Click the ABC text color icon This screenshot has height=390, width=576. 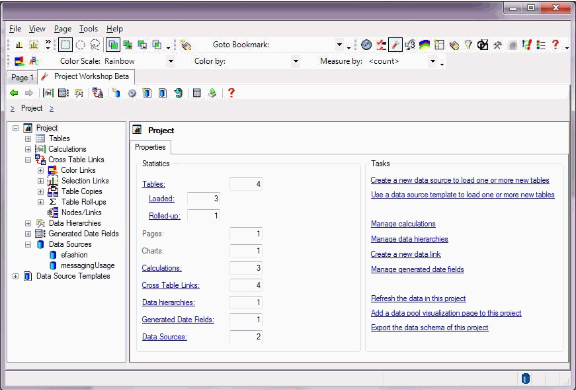tap(34, 61)
